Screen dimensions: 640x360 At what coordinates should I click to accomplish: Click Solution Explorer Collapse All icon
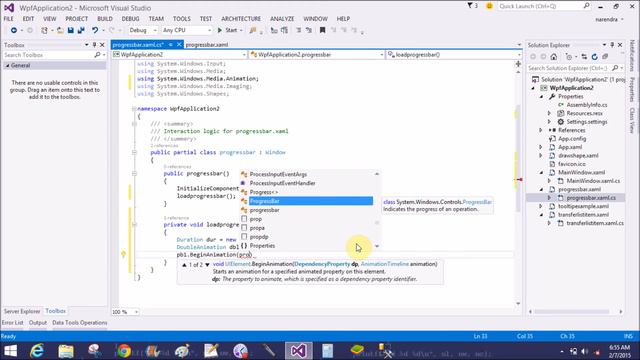coord(605,57)
